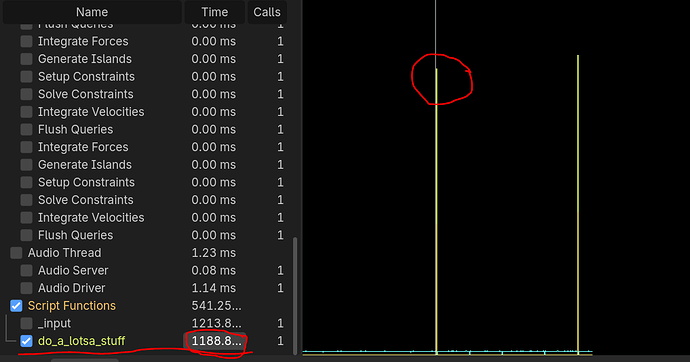Click the Time column header

pyautogui.click(x=214, y=12)
